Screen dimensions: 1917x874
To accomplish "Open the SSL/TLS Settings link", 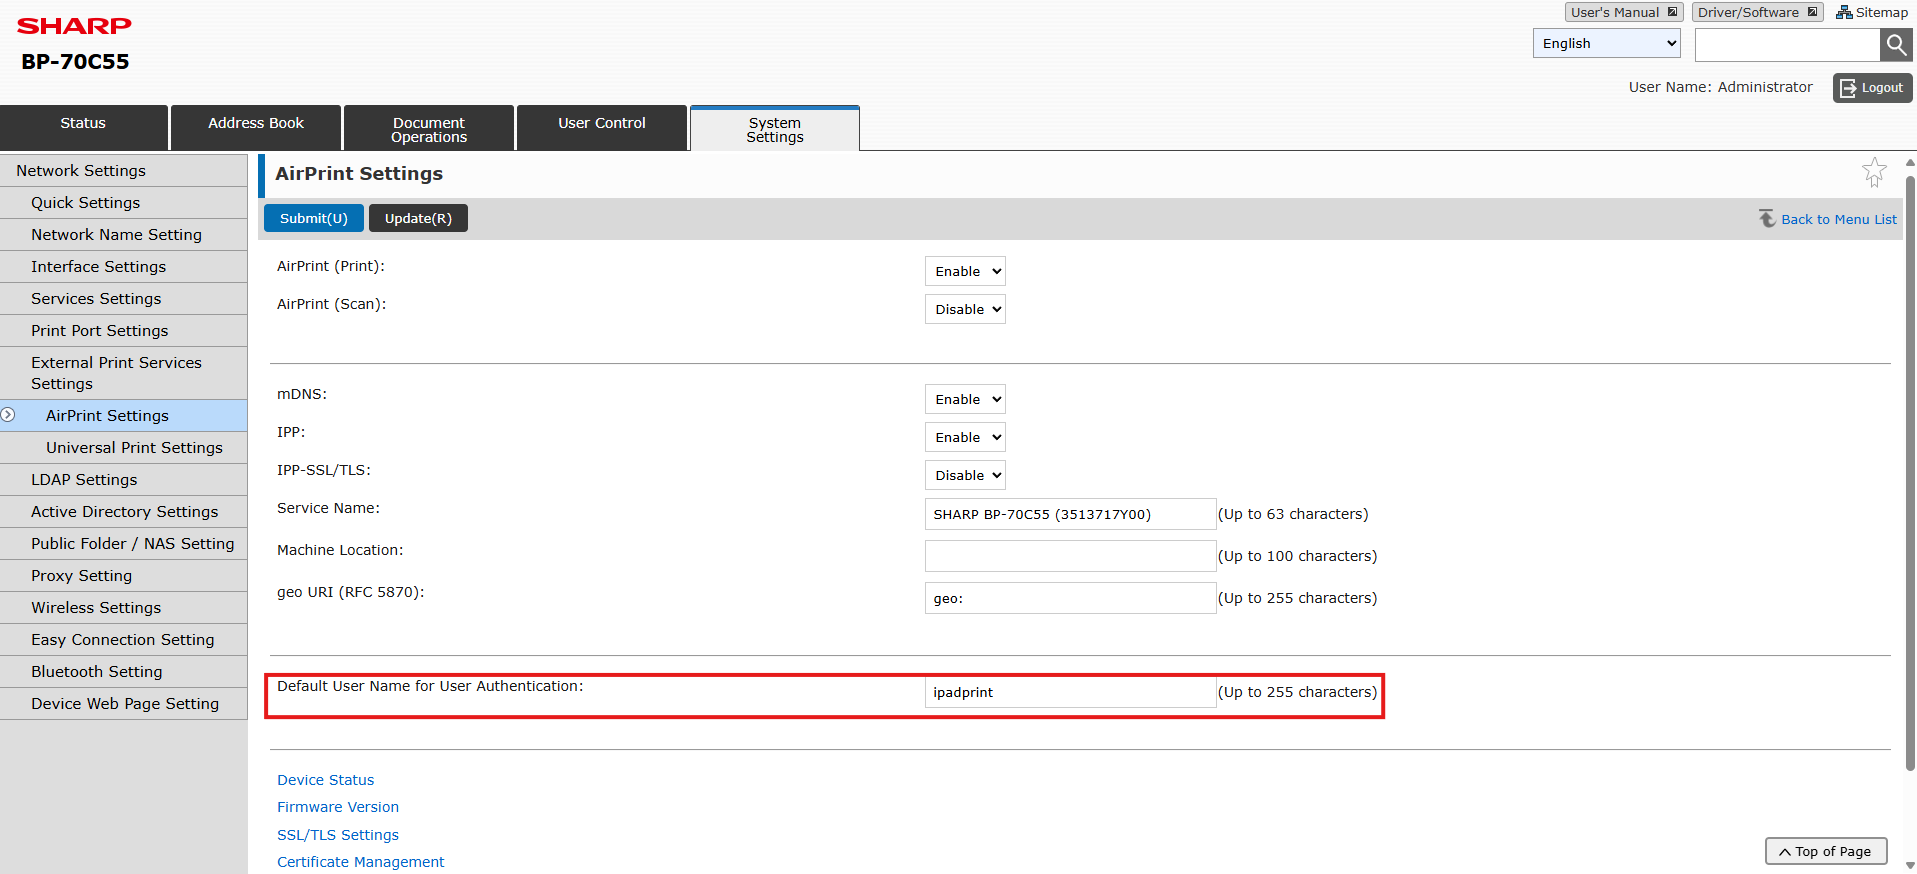I will click(x=338, y=835).
